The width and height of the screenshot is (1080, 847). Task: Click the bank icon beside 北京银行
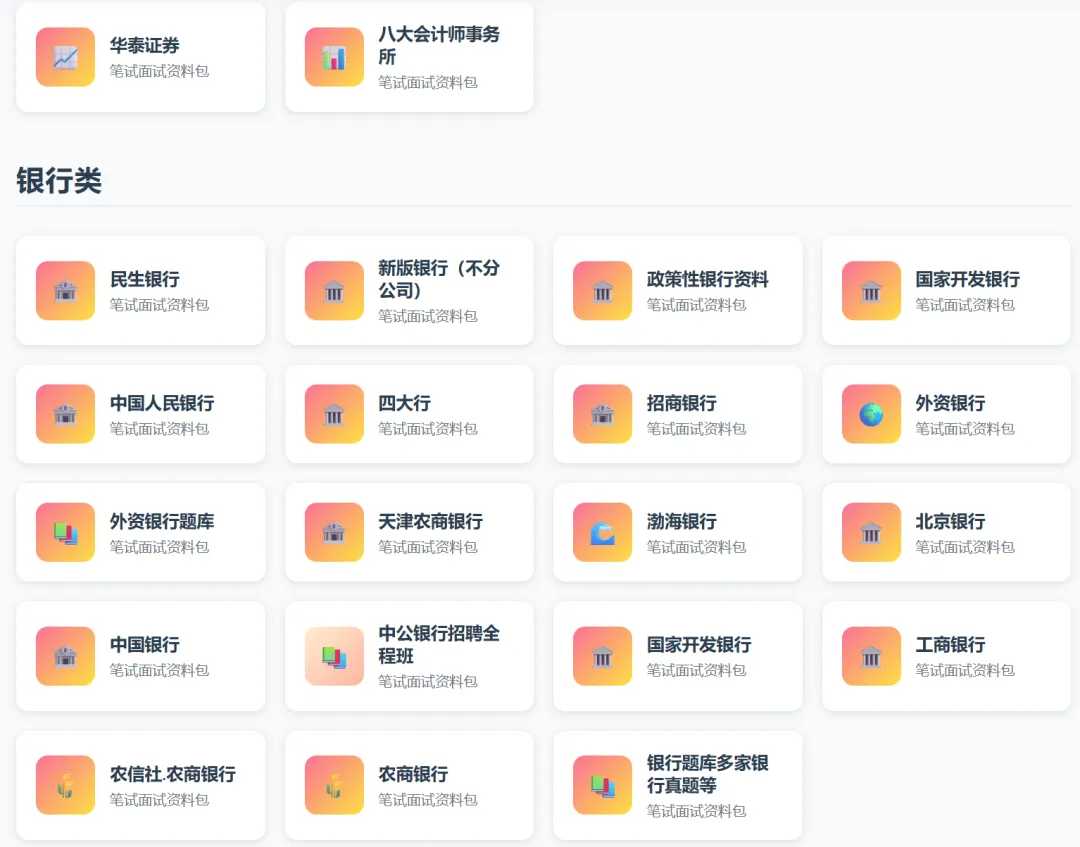point(871,532)
